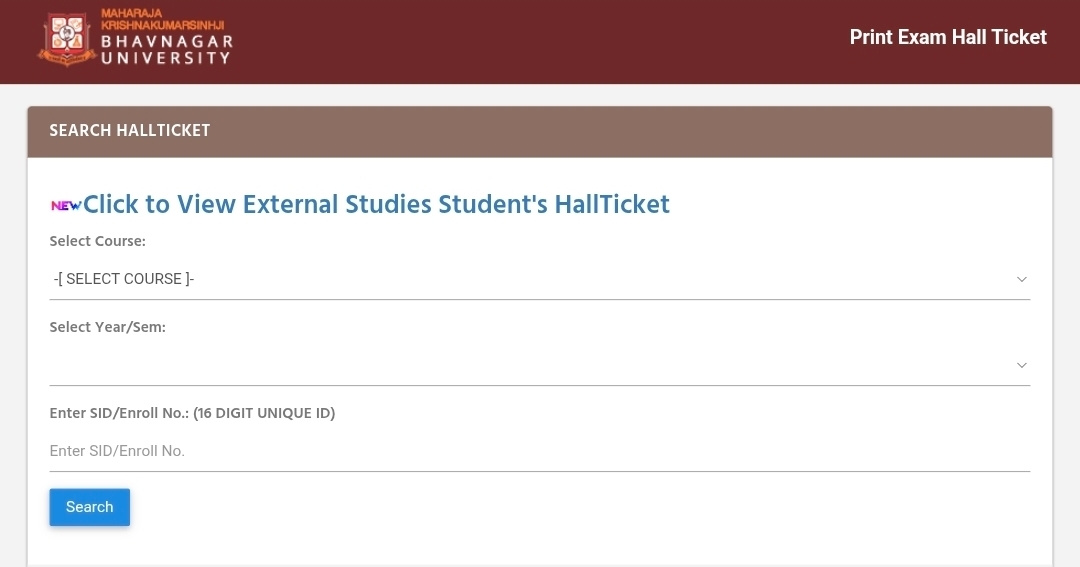The height and width of the screenshot is (567, 1080).
Task: Click the UNIVERSITY word beside the crest
Action: 166,58
